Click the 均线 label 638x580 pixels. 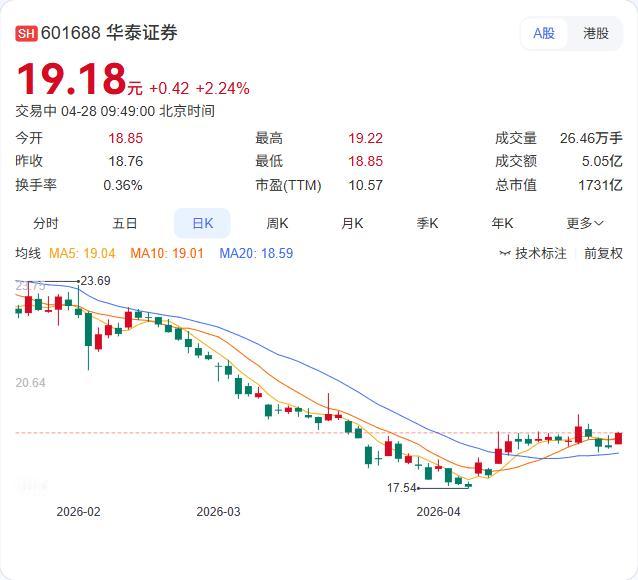(x=28, y=253)
